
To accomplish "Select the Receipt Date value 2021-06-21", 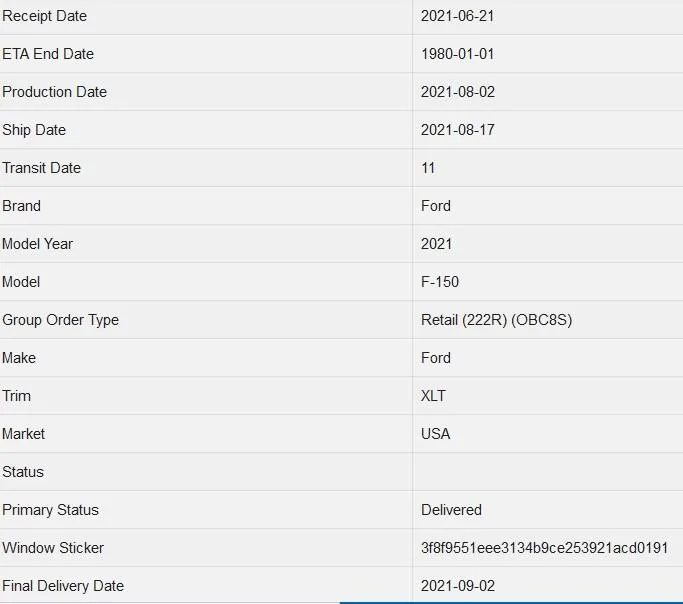I will [457, 16].
